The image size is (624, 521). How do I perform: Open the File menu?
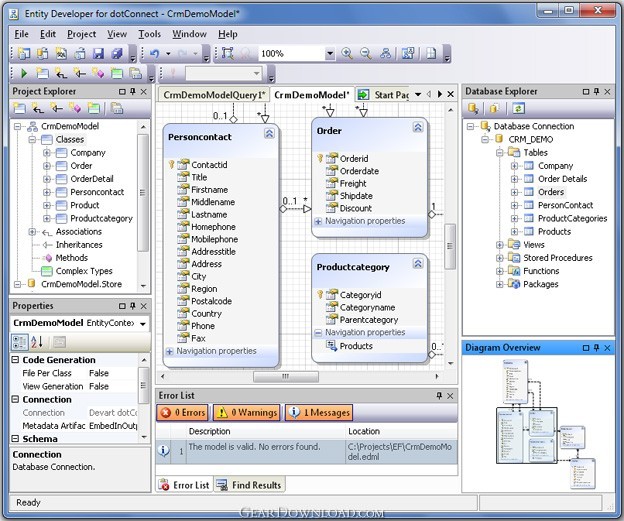[x=21, y=34]
